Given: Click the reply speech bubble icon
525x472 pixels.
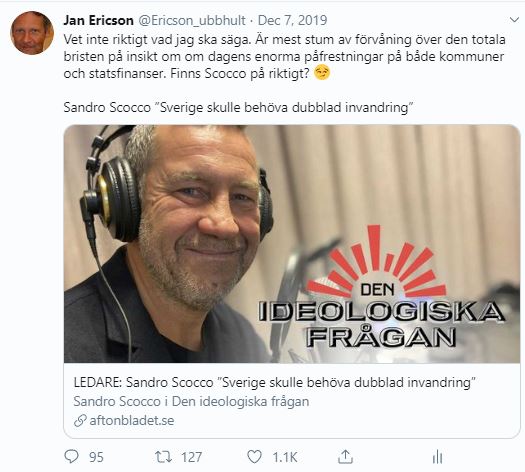Looking at the screenshot, I should (x=71, y=456).
